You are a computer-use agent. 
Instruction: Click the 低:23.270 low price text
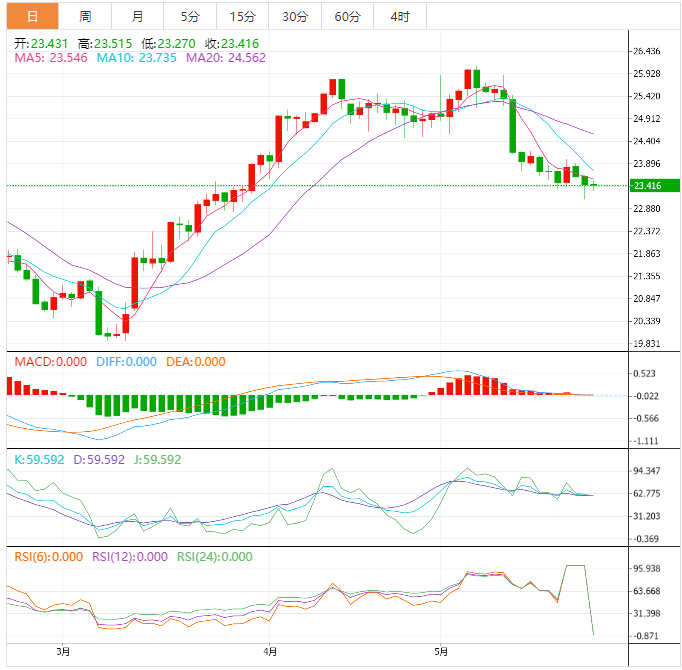[168, 44]
